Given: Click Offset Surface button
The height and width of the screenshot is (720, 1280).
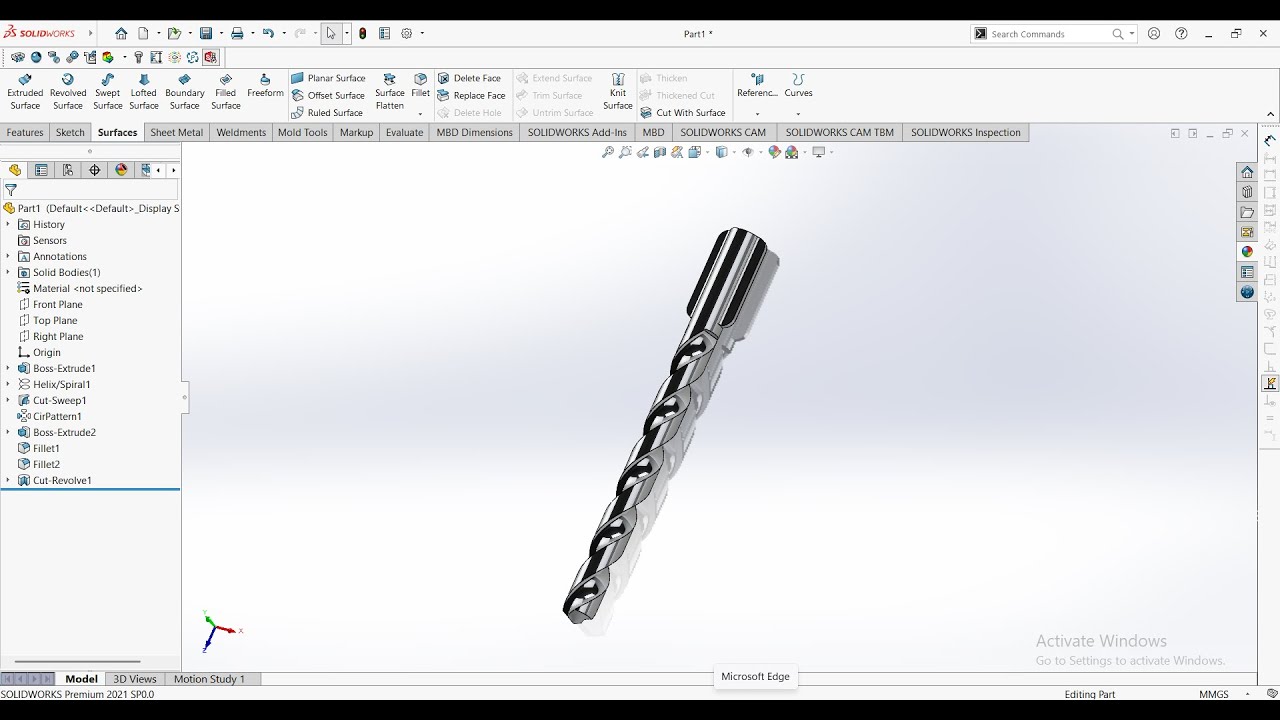Looking at the screenshot, I should coord(328,96).
